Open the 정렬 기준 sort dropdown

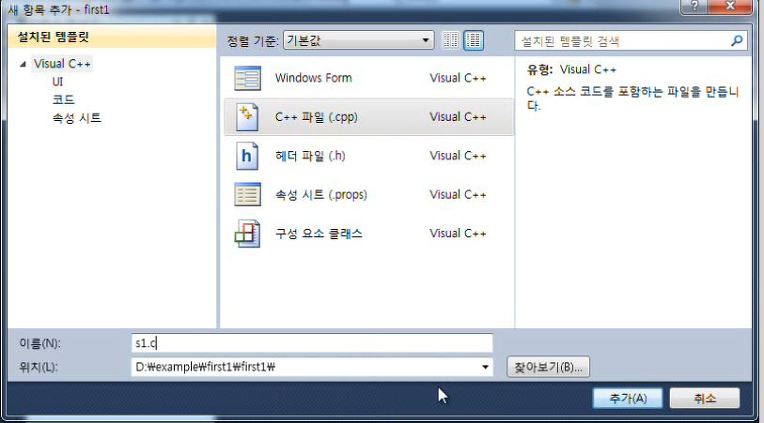(x=358, y=40)
